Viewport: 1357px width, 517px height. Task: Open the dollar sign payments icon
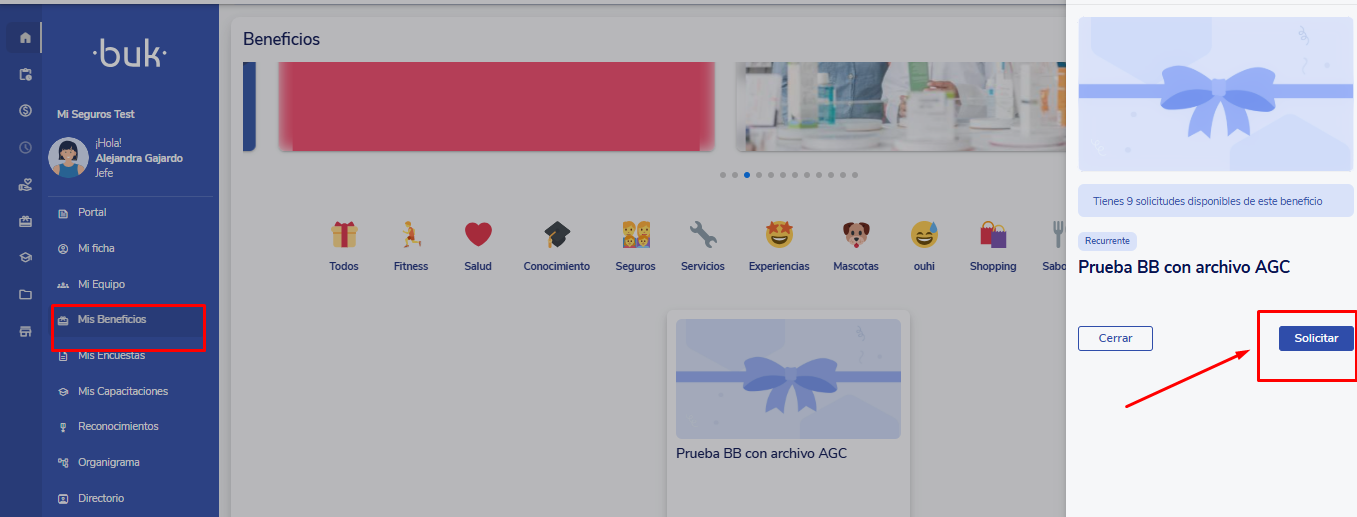(x=25, y=111)
